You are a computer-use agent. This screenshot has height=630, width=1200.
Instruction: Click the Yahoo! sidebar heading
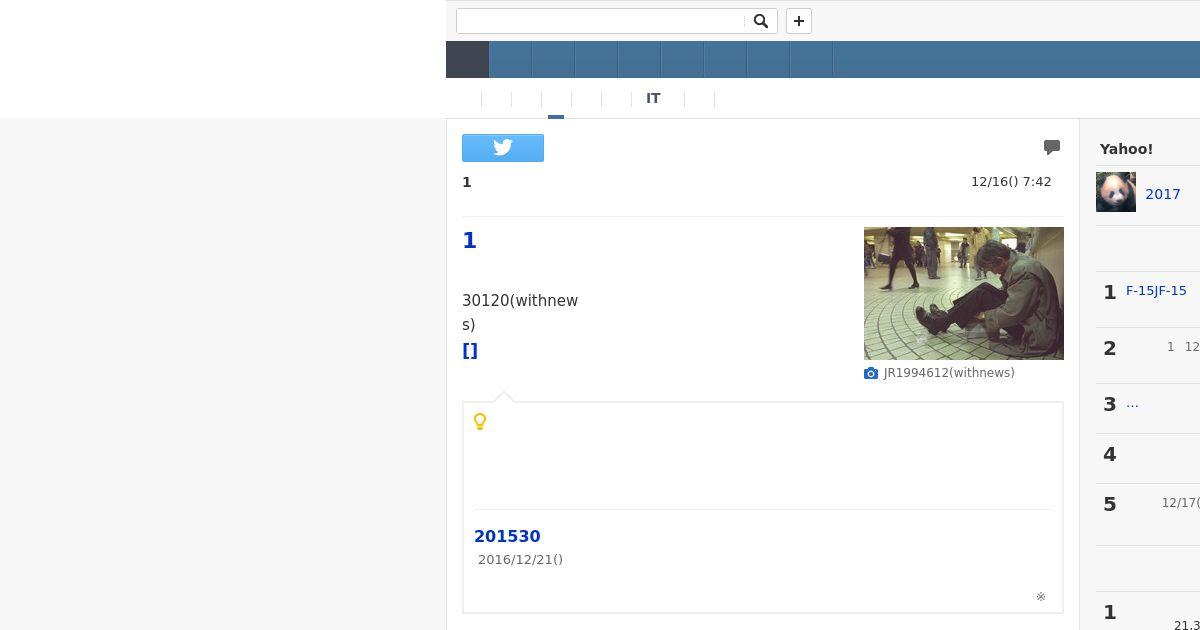1126,149
